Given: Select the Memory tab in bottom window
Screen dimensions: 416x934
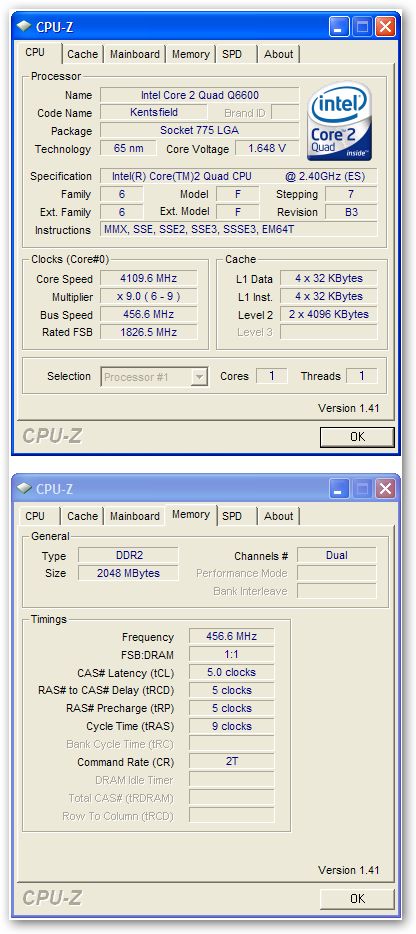Looking at the screenshot, I should [x=191, y=515].
